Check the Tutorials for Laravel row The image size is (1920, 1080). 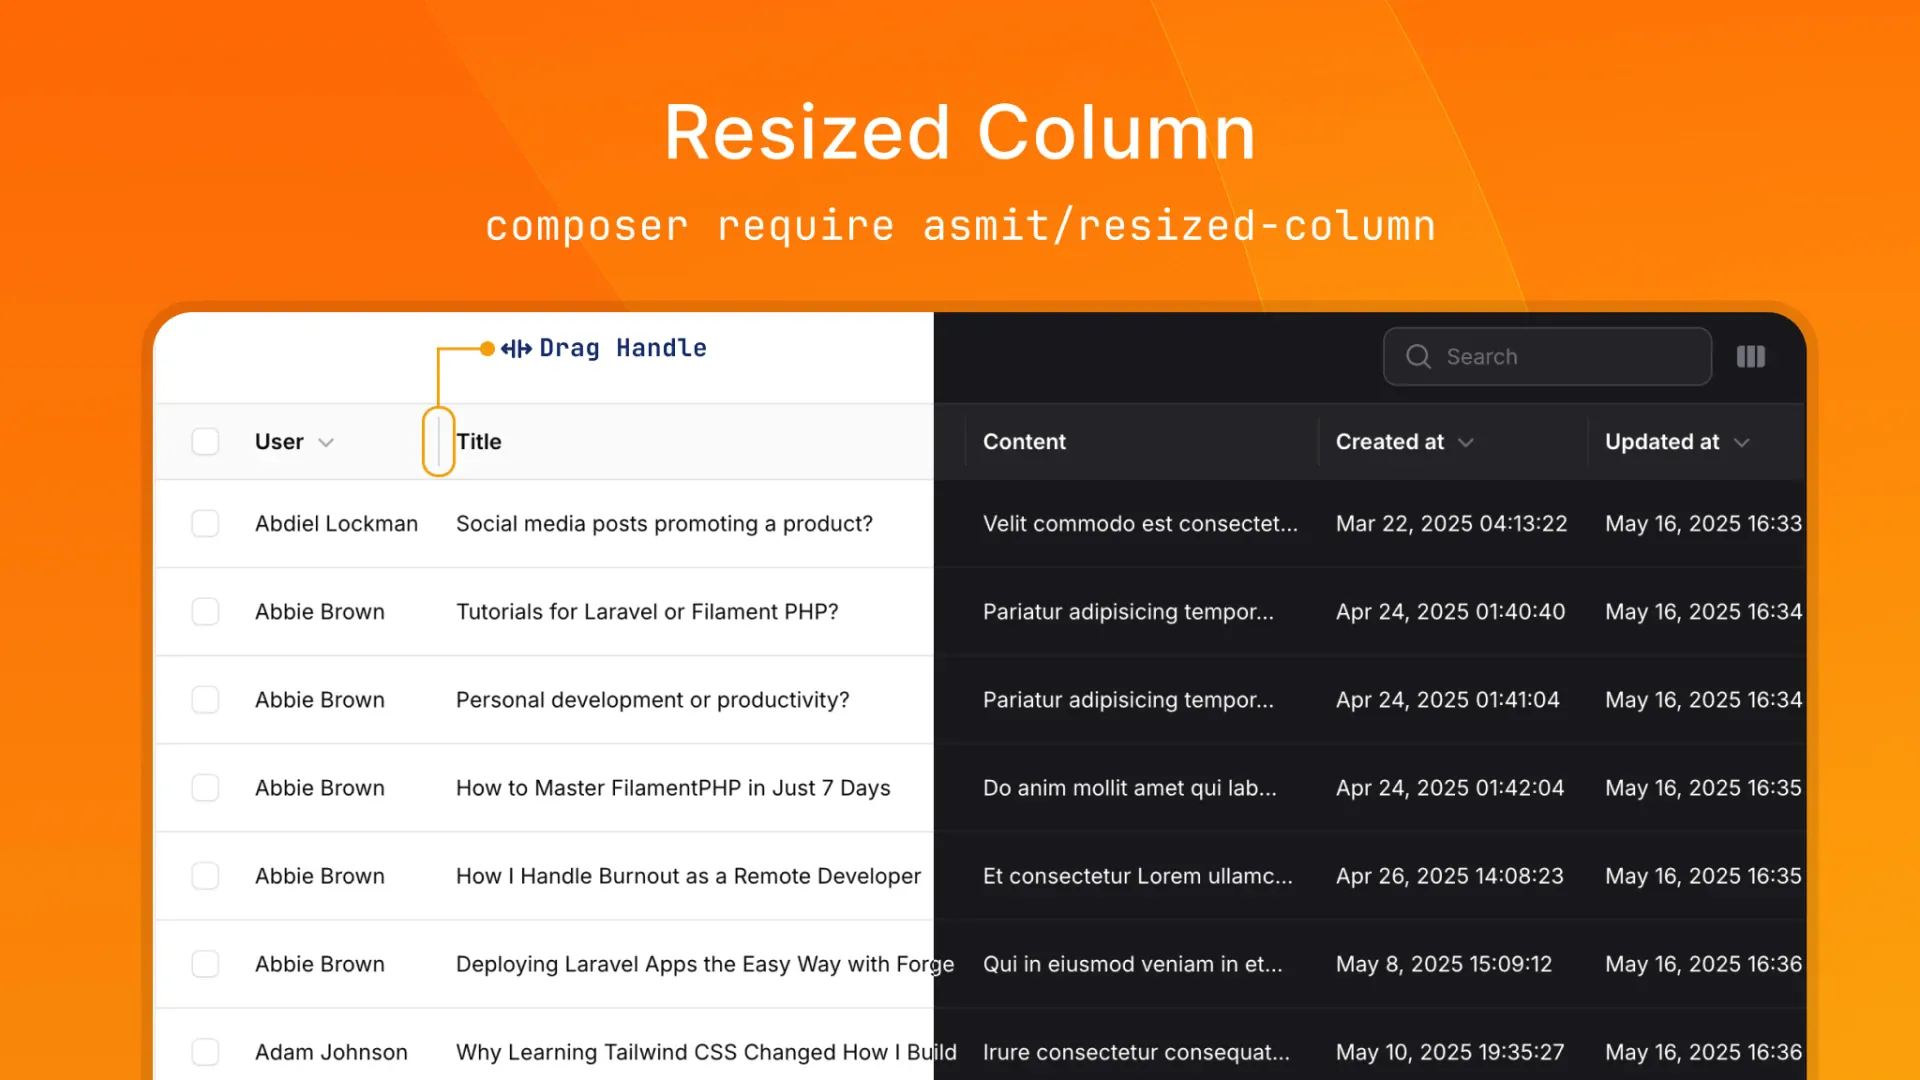point(205,611)
